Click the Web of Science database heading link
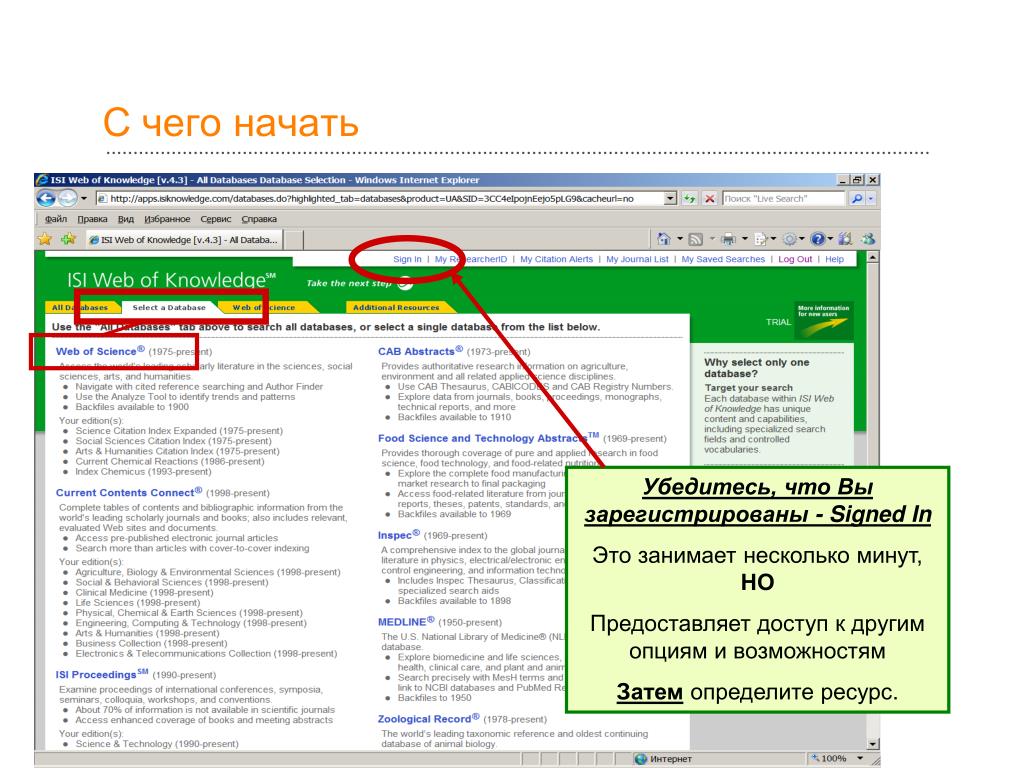The image size is (1024, 768). [x=100, y=351]
